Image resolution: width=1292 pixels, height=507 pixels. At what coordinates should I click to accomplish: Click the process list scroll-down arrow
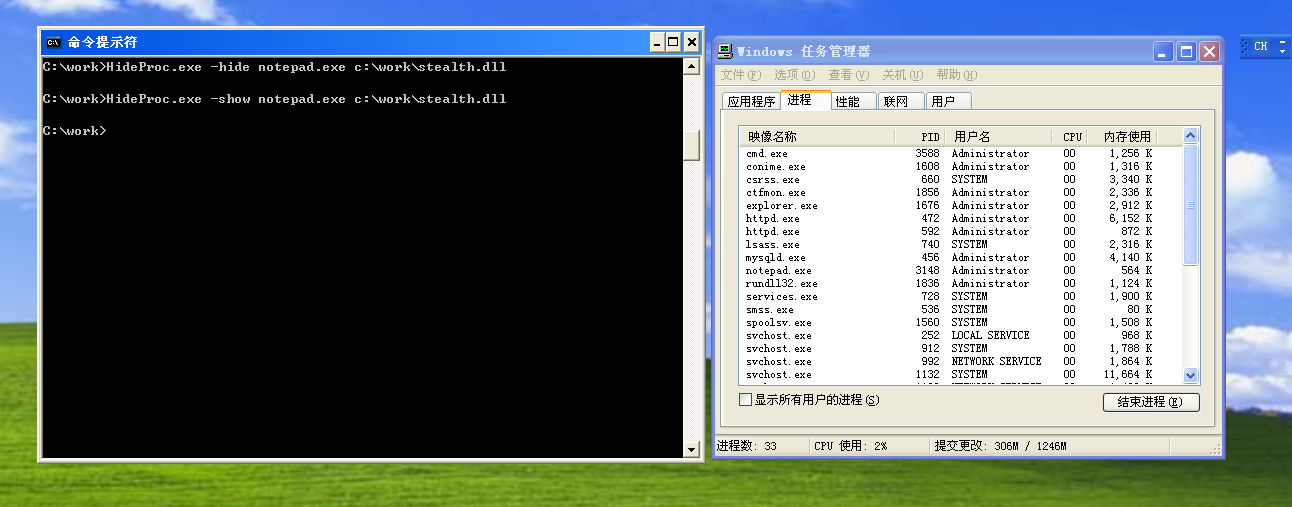1190,375
